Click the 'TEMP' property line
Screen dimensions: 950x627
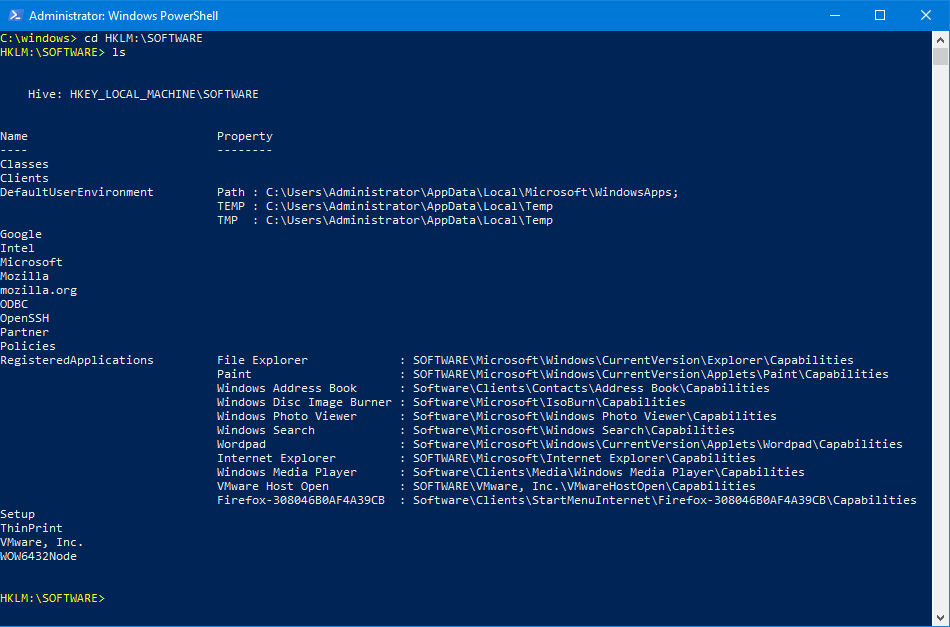point(385,206)
